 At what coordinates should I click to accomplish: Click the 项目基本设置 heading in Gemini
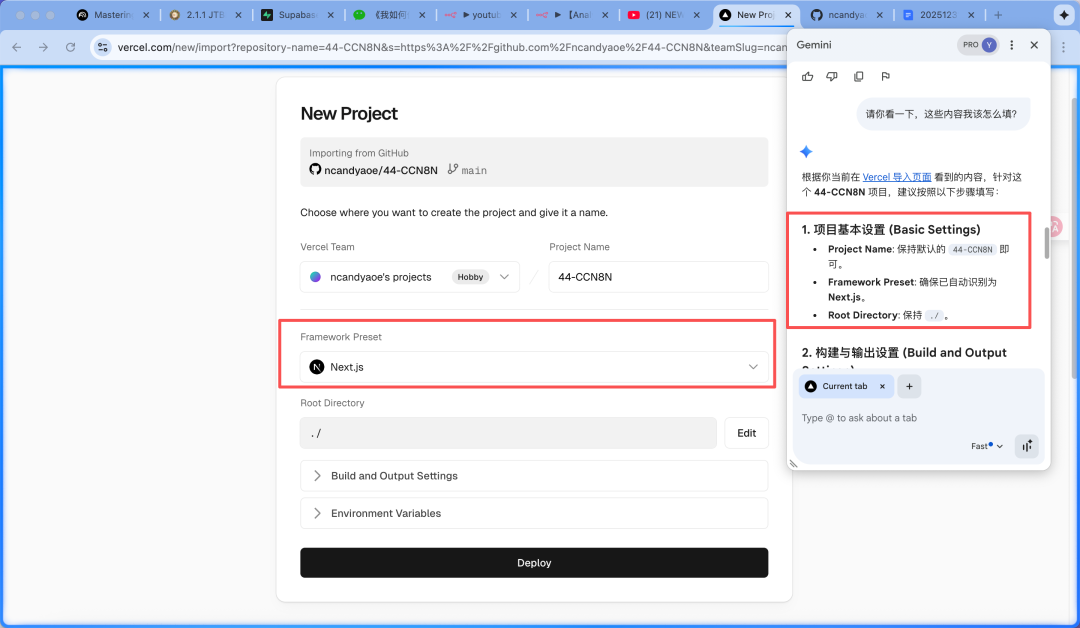tap(891, 229)
